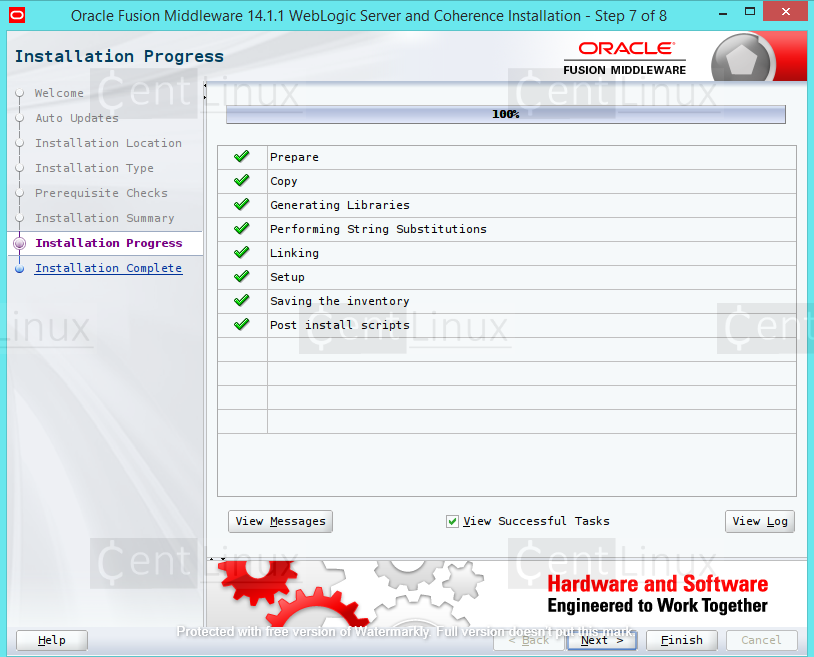Click the 100% progress bar
The height and width of the screenshot is (657, 814).
point(505,114)
